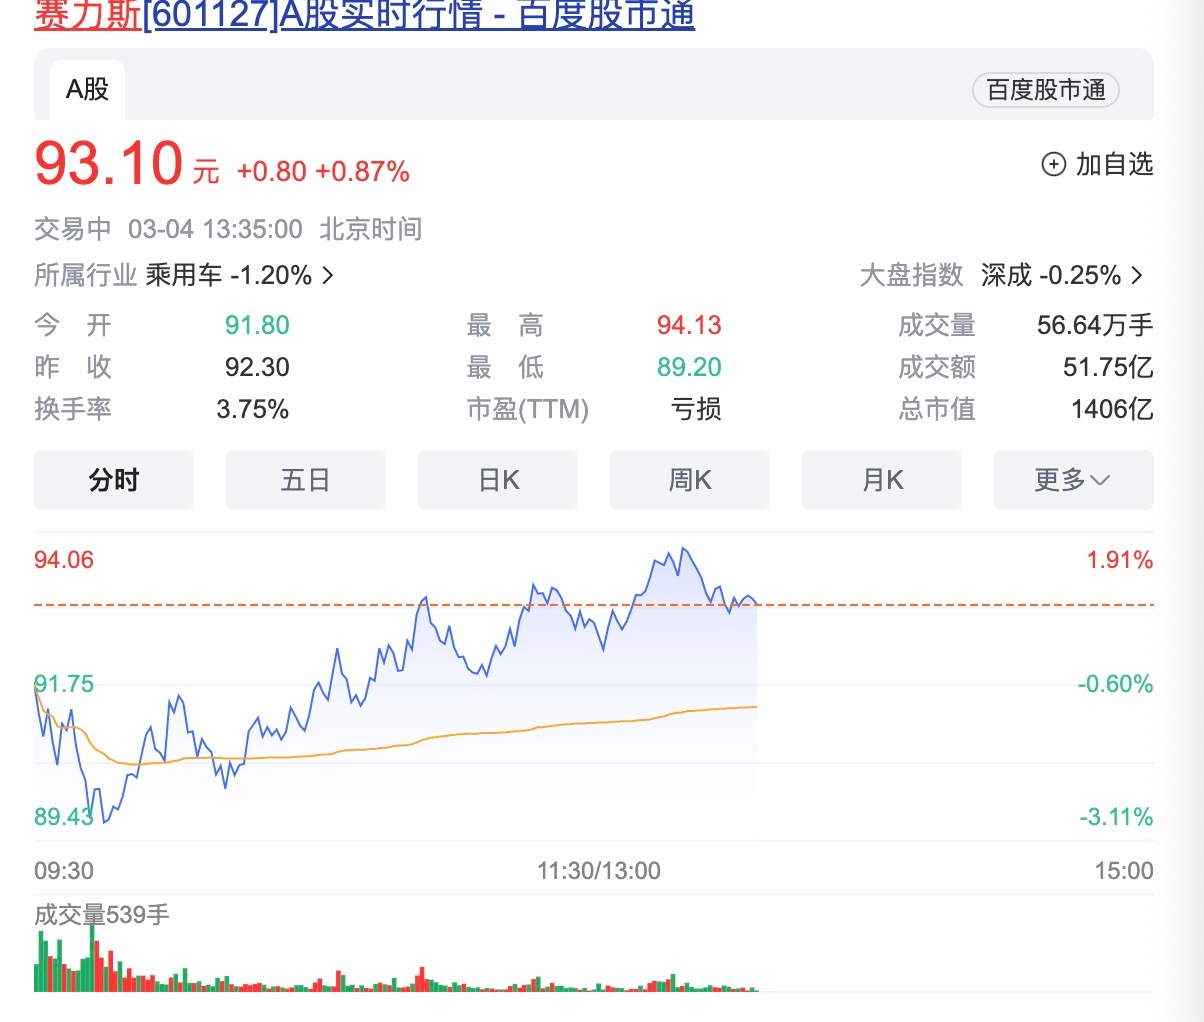Open the 更多 dropdown

pos(1074,480)
